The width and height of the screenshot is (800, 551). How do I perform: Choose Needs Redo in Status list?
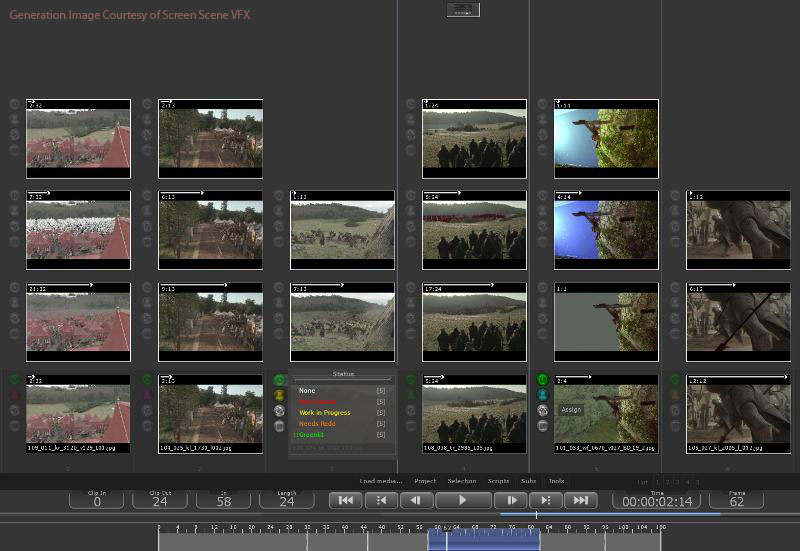click(x=317, y=424)
